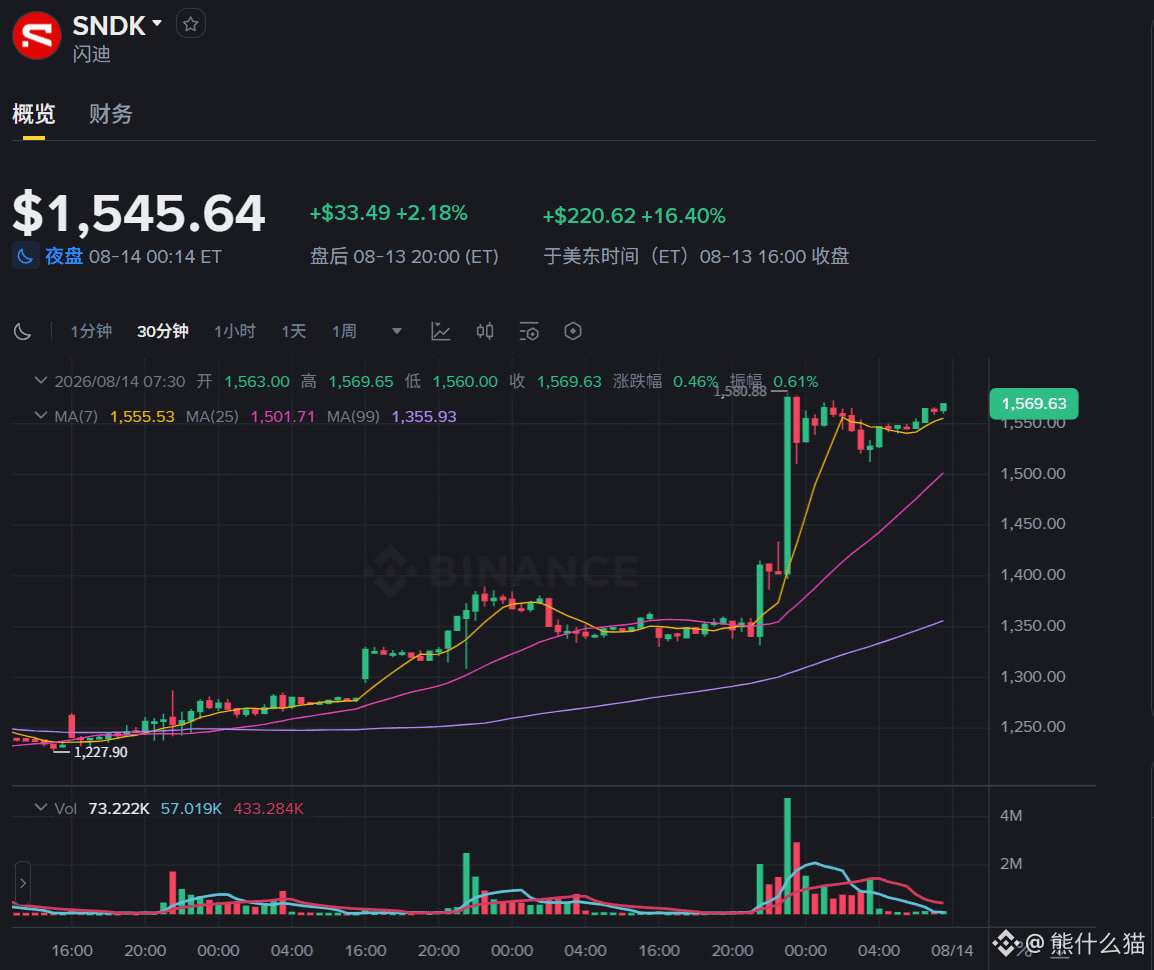Select the 1周 interval

tap(344, 331)
